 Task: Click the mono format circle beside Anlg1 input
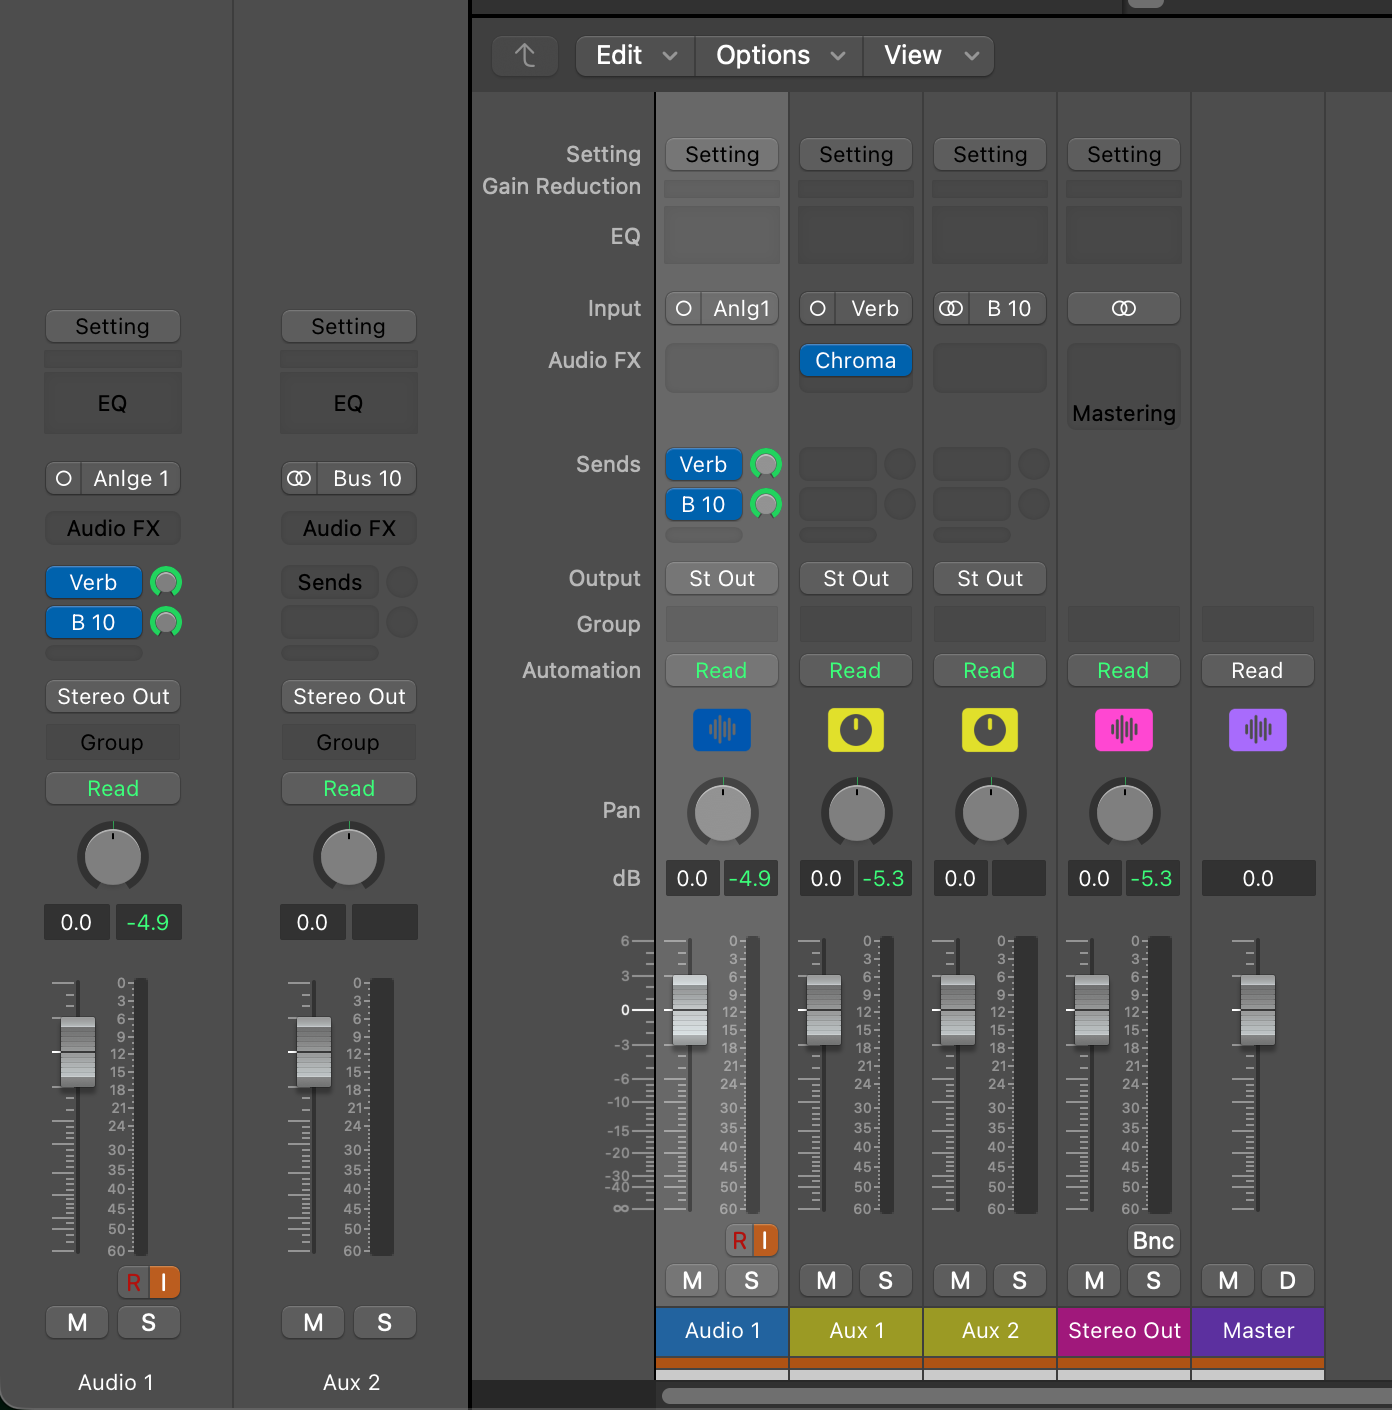click(684, 309)
